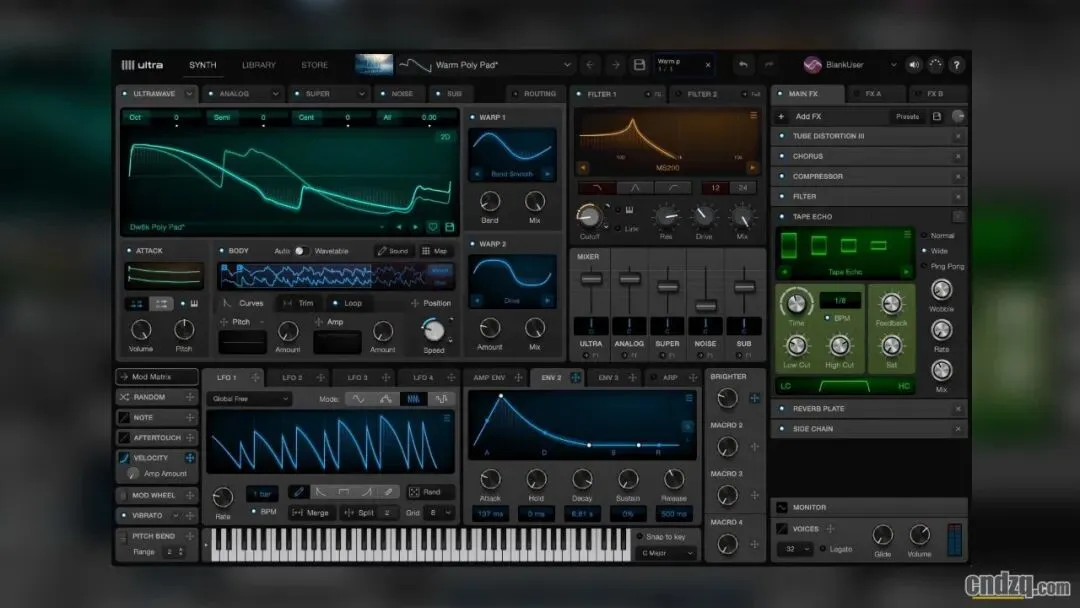The width and height of the screenshot is (1080, 608).
Task: Click the envelope Attack value field 137 ms
Action: coord(490,514)
